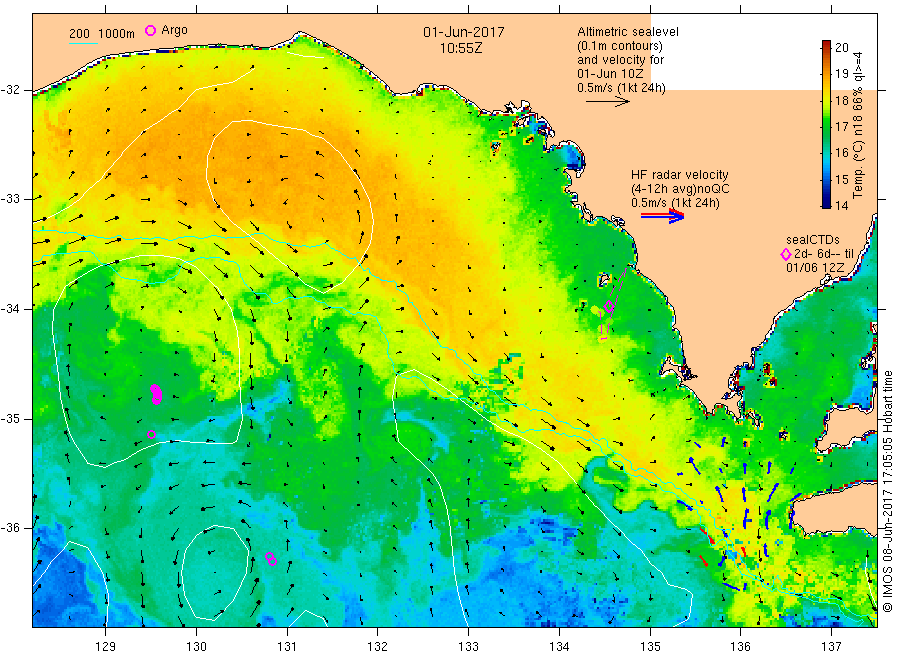Viewport: 900px width, 660px height.
Task: Click the magenta Argo legend circle
Action: 150,31
